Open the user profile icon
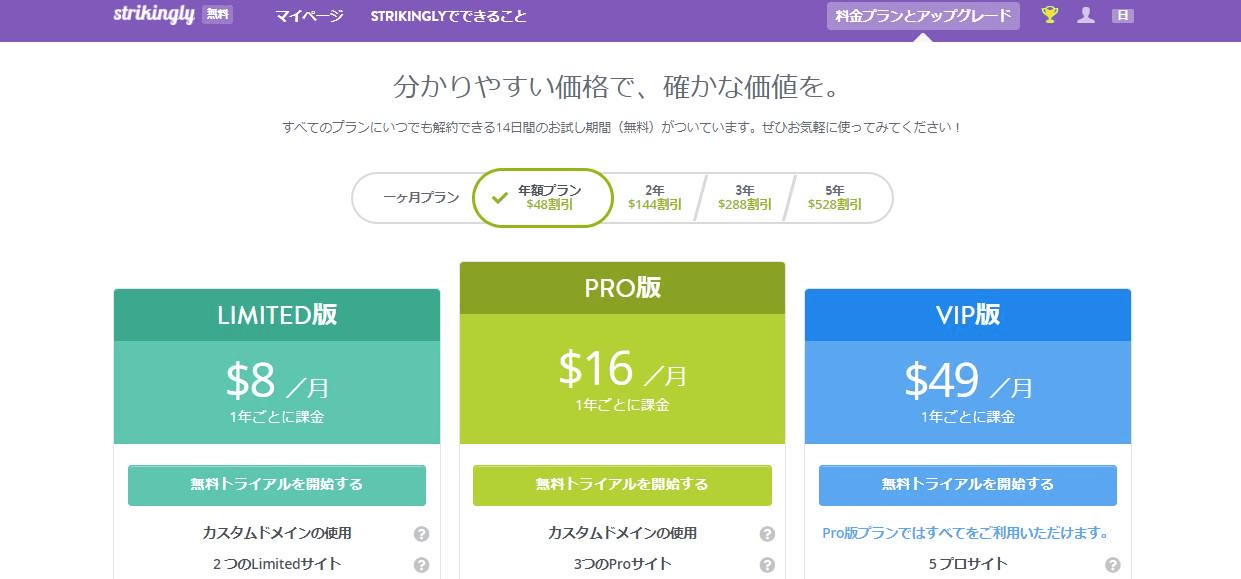 point(1085,15)
